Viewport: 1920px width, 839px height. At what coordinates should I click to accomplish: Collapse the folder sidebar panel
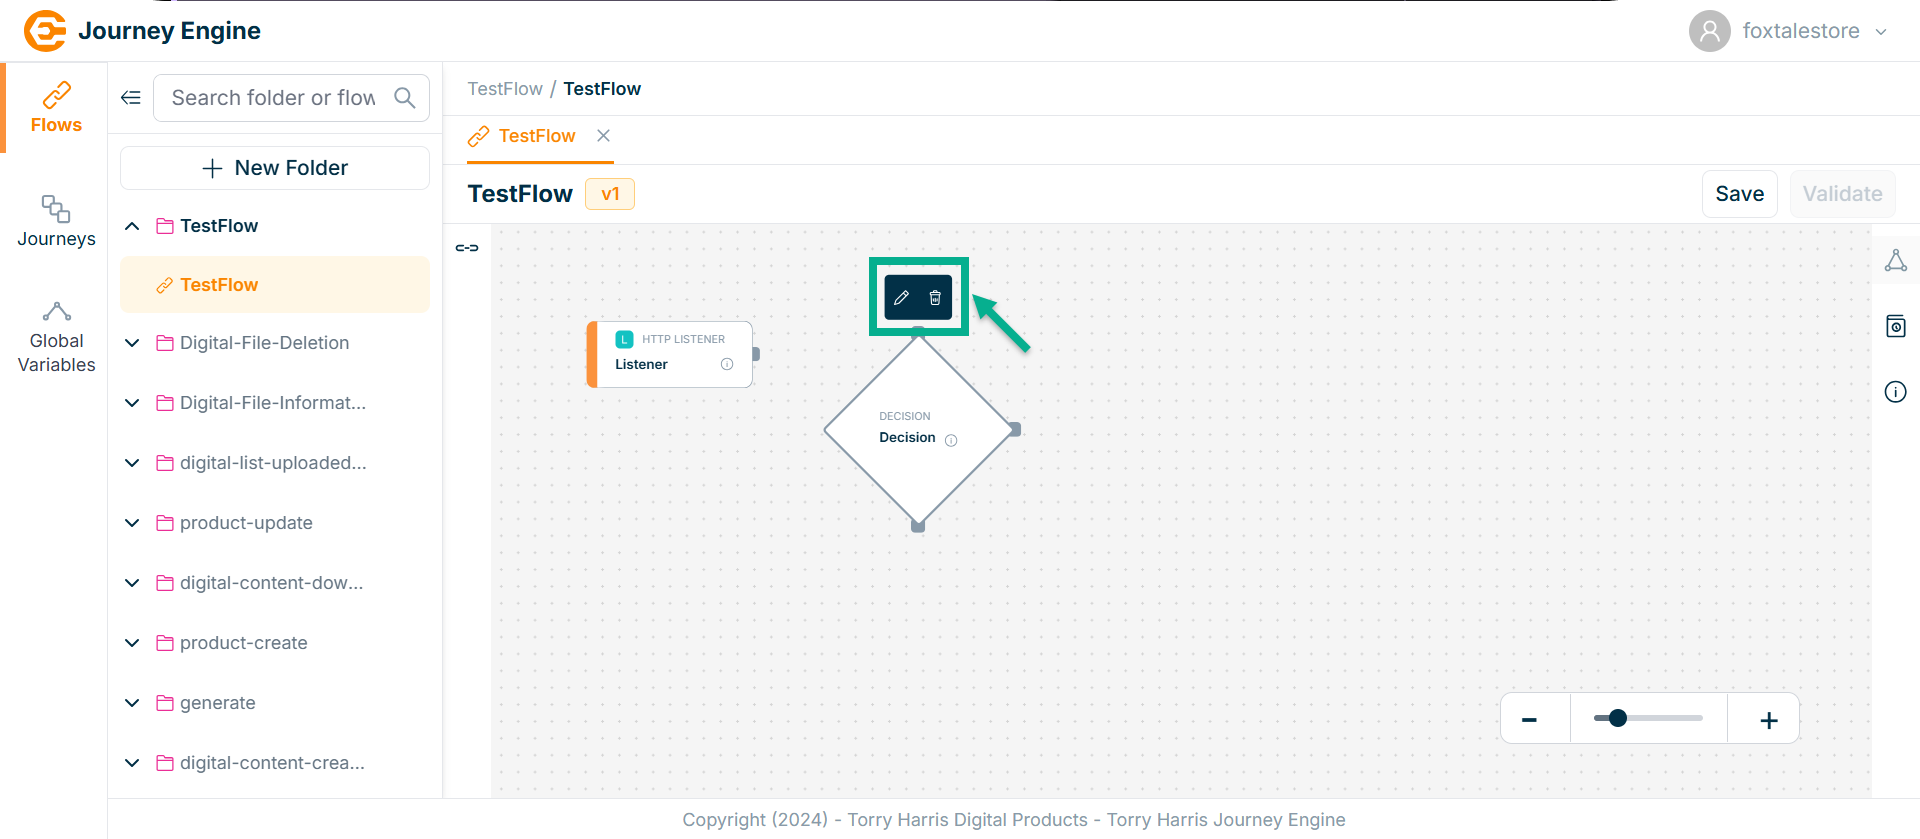pyautogui.click(x=131, y=97)
